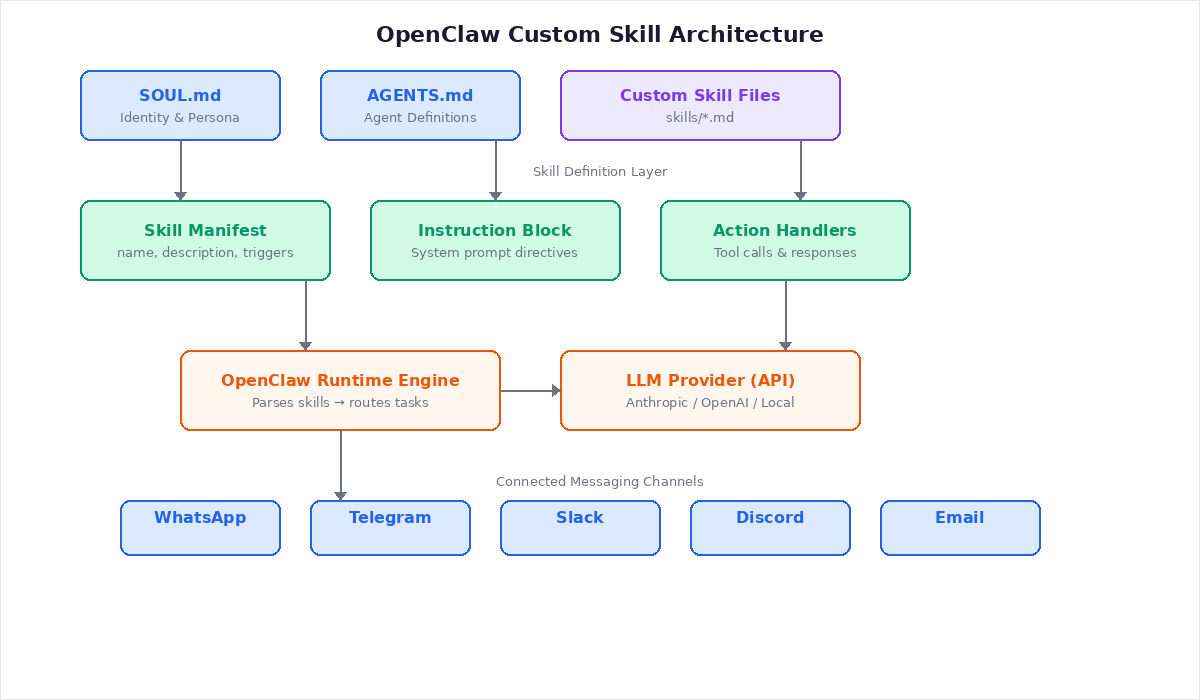Click the Slack channel box
Screen dimensions: 1200x700
point(580,528)
